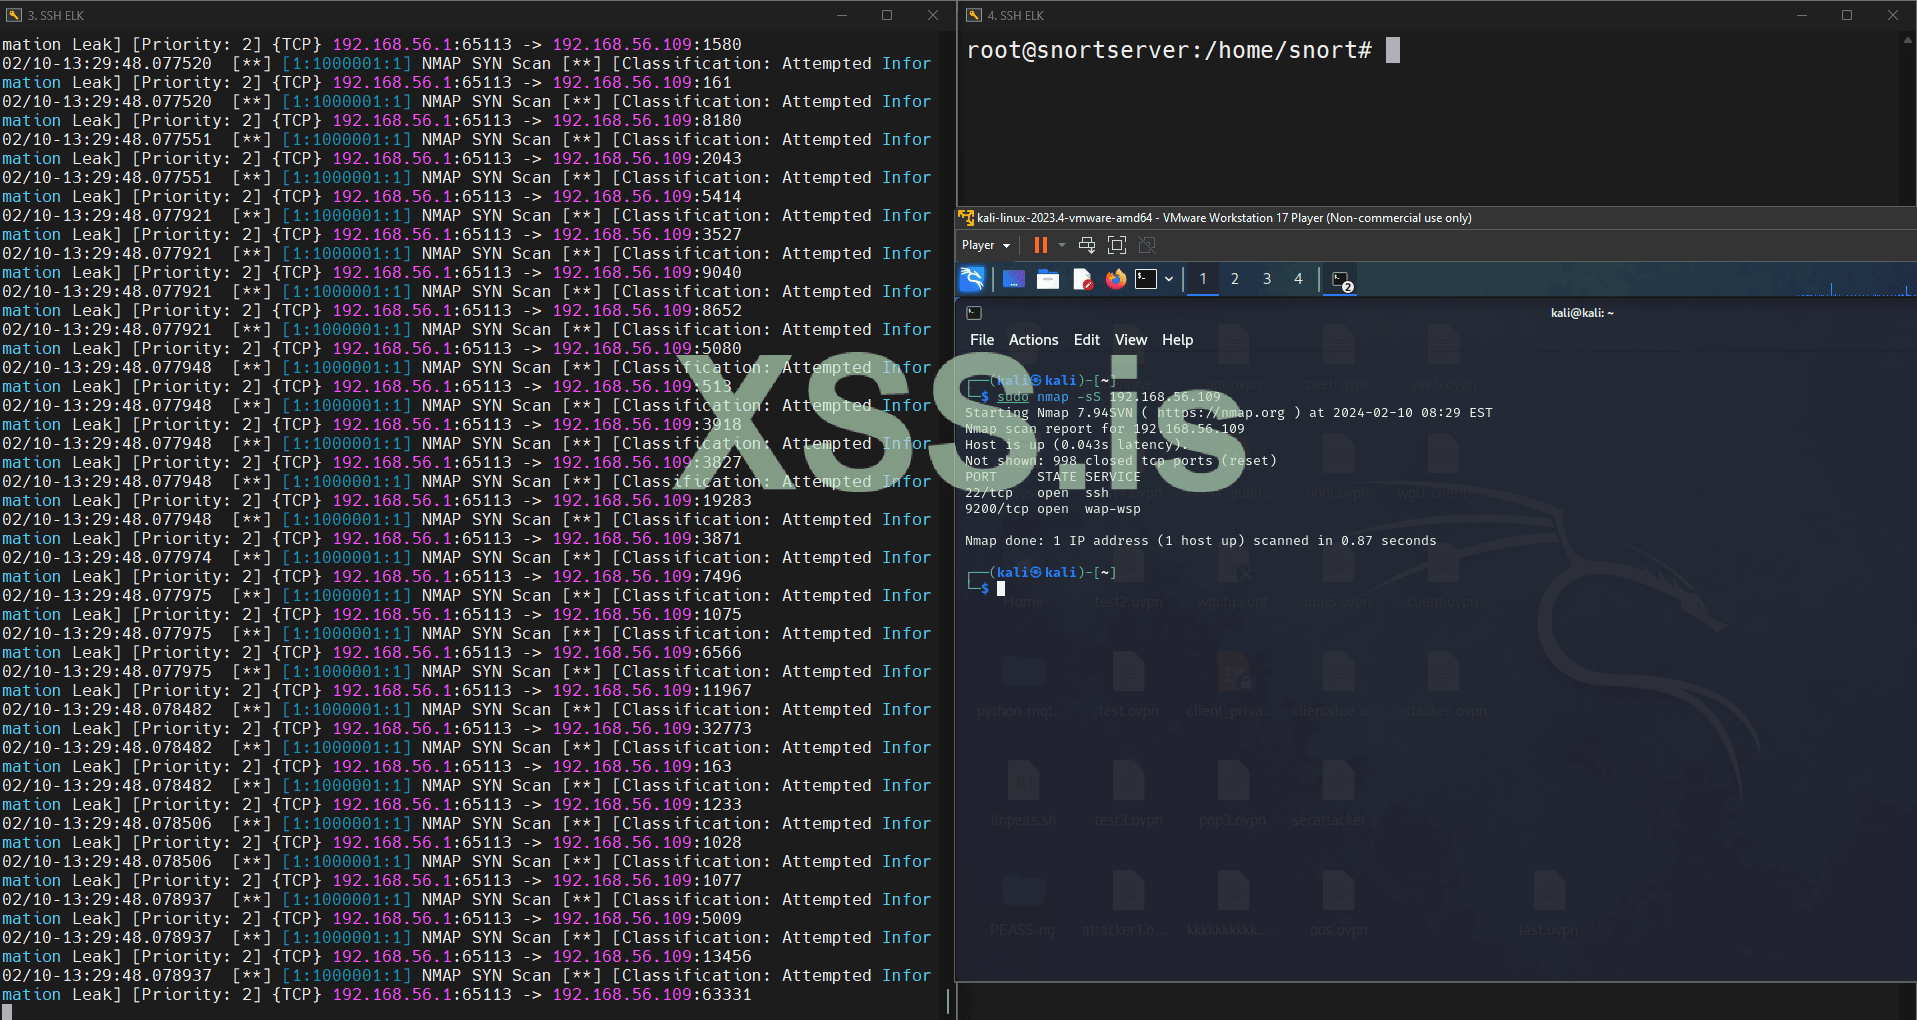
Task: Switch to Kali workspace 1
Action: [1203, 279]
